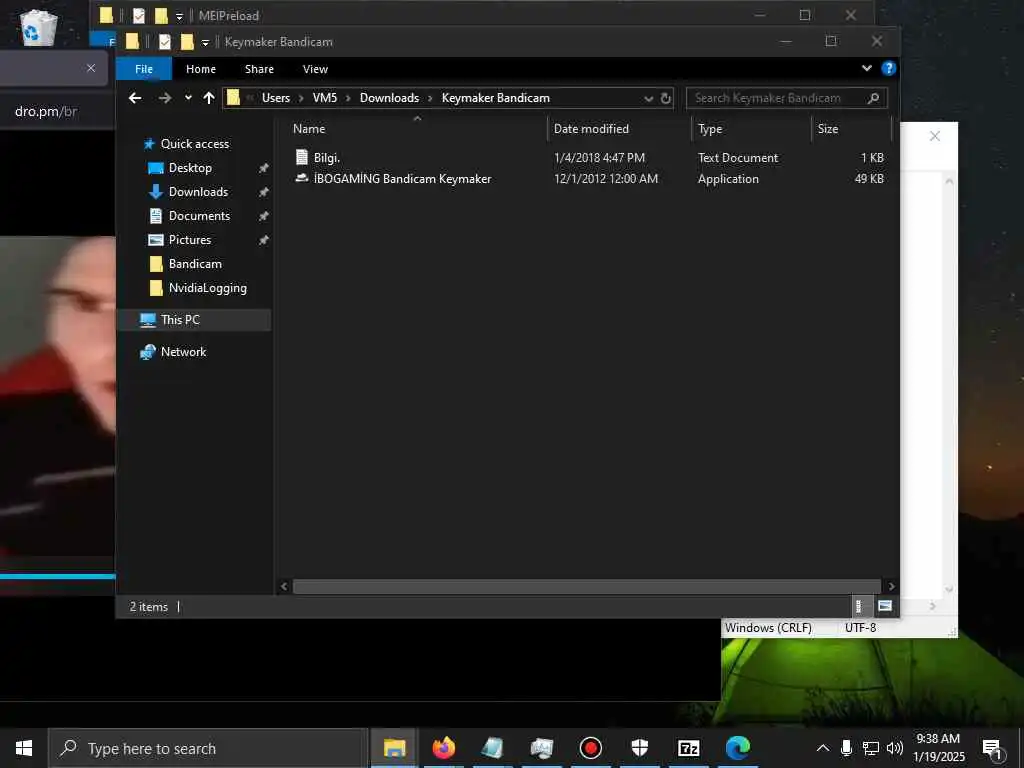Click the horizontal scrollbar in file list

pos(586,586)
